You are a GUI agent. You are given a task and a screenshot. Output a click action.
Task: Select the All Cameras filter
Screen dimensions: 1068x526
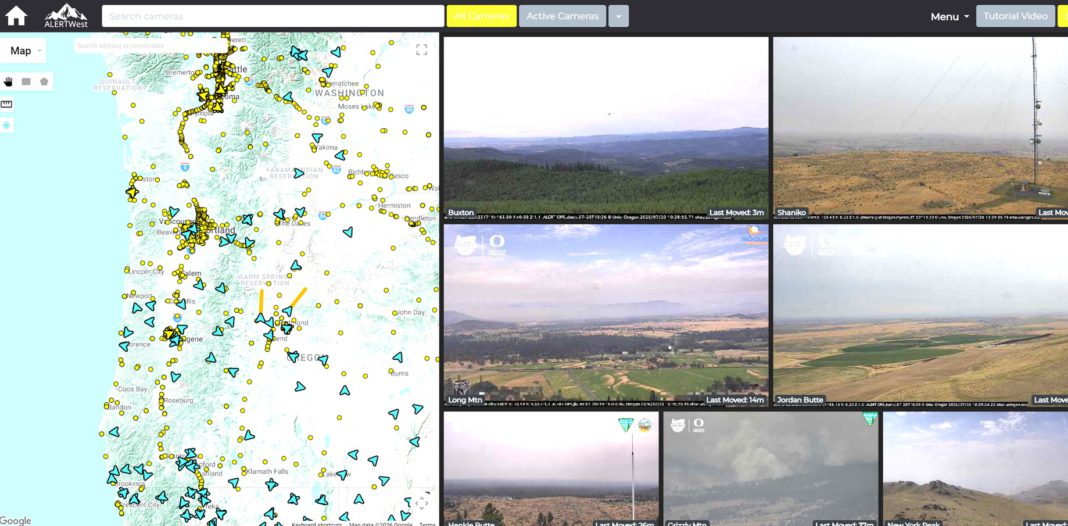pyautogui.click(x=482, y=16)
